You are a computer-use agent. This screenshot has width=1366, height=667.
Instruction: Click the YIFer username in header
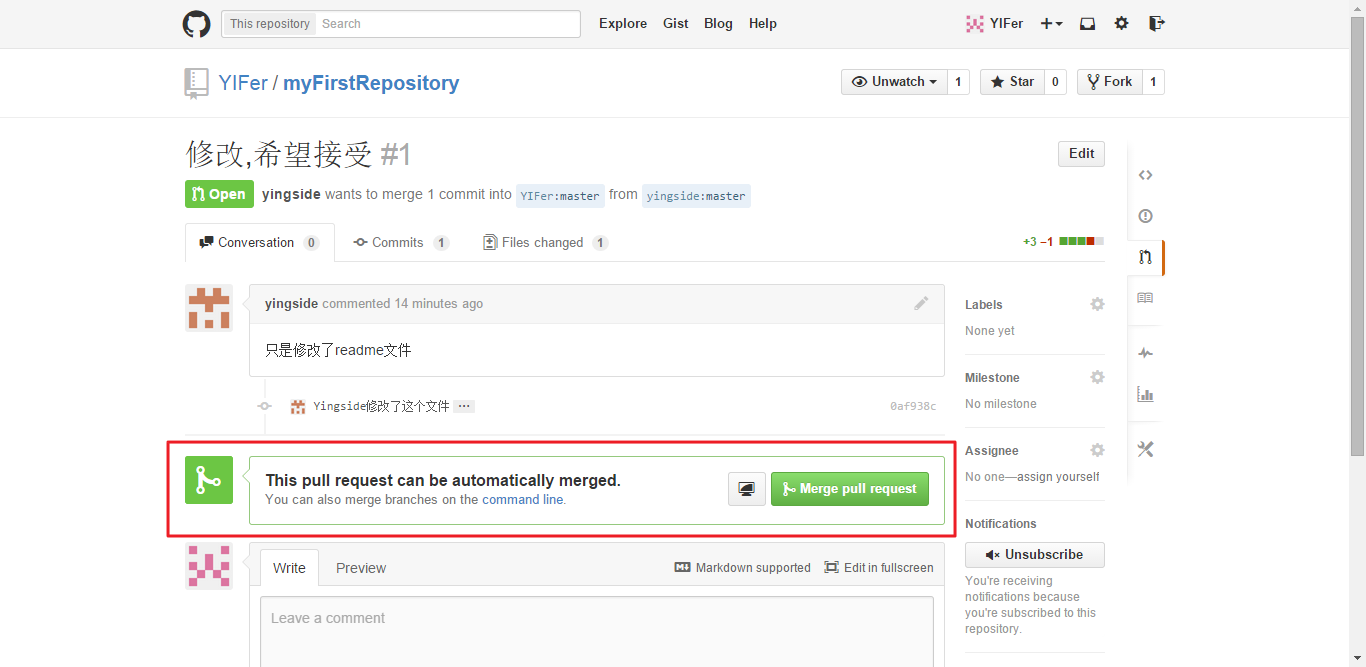coord(1006,24)
